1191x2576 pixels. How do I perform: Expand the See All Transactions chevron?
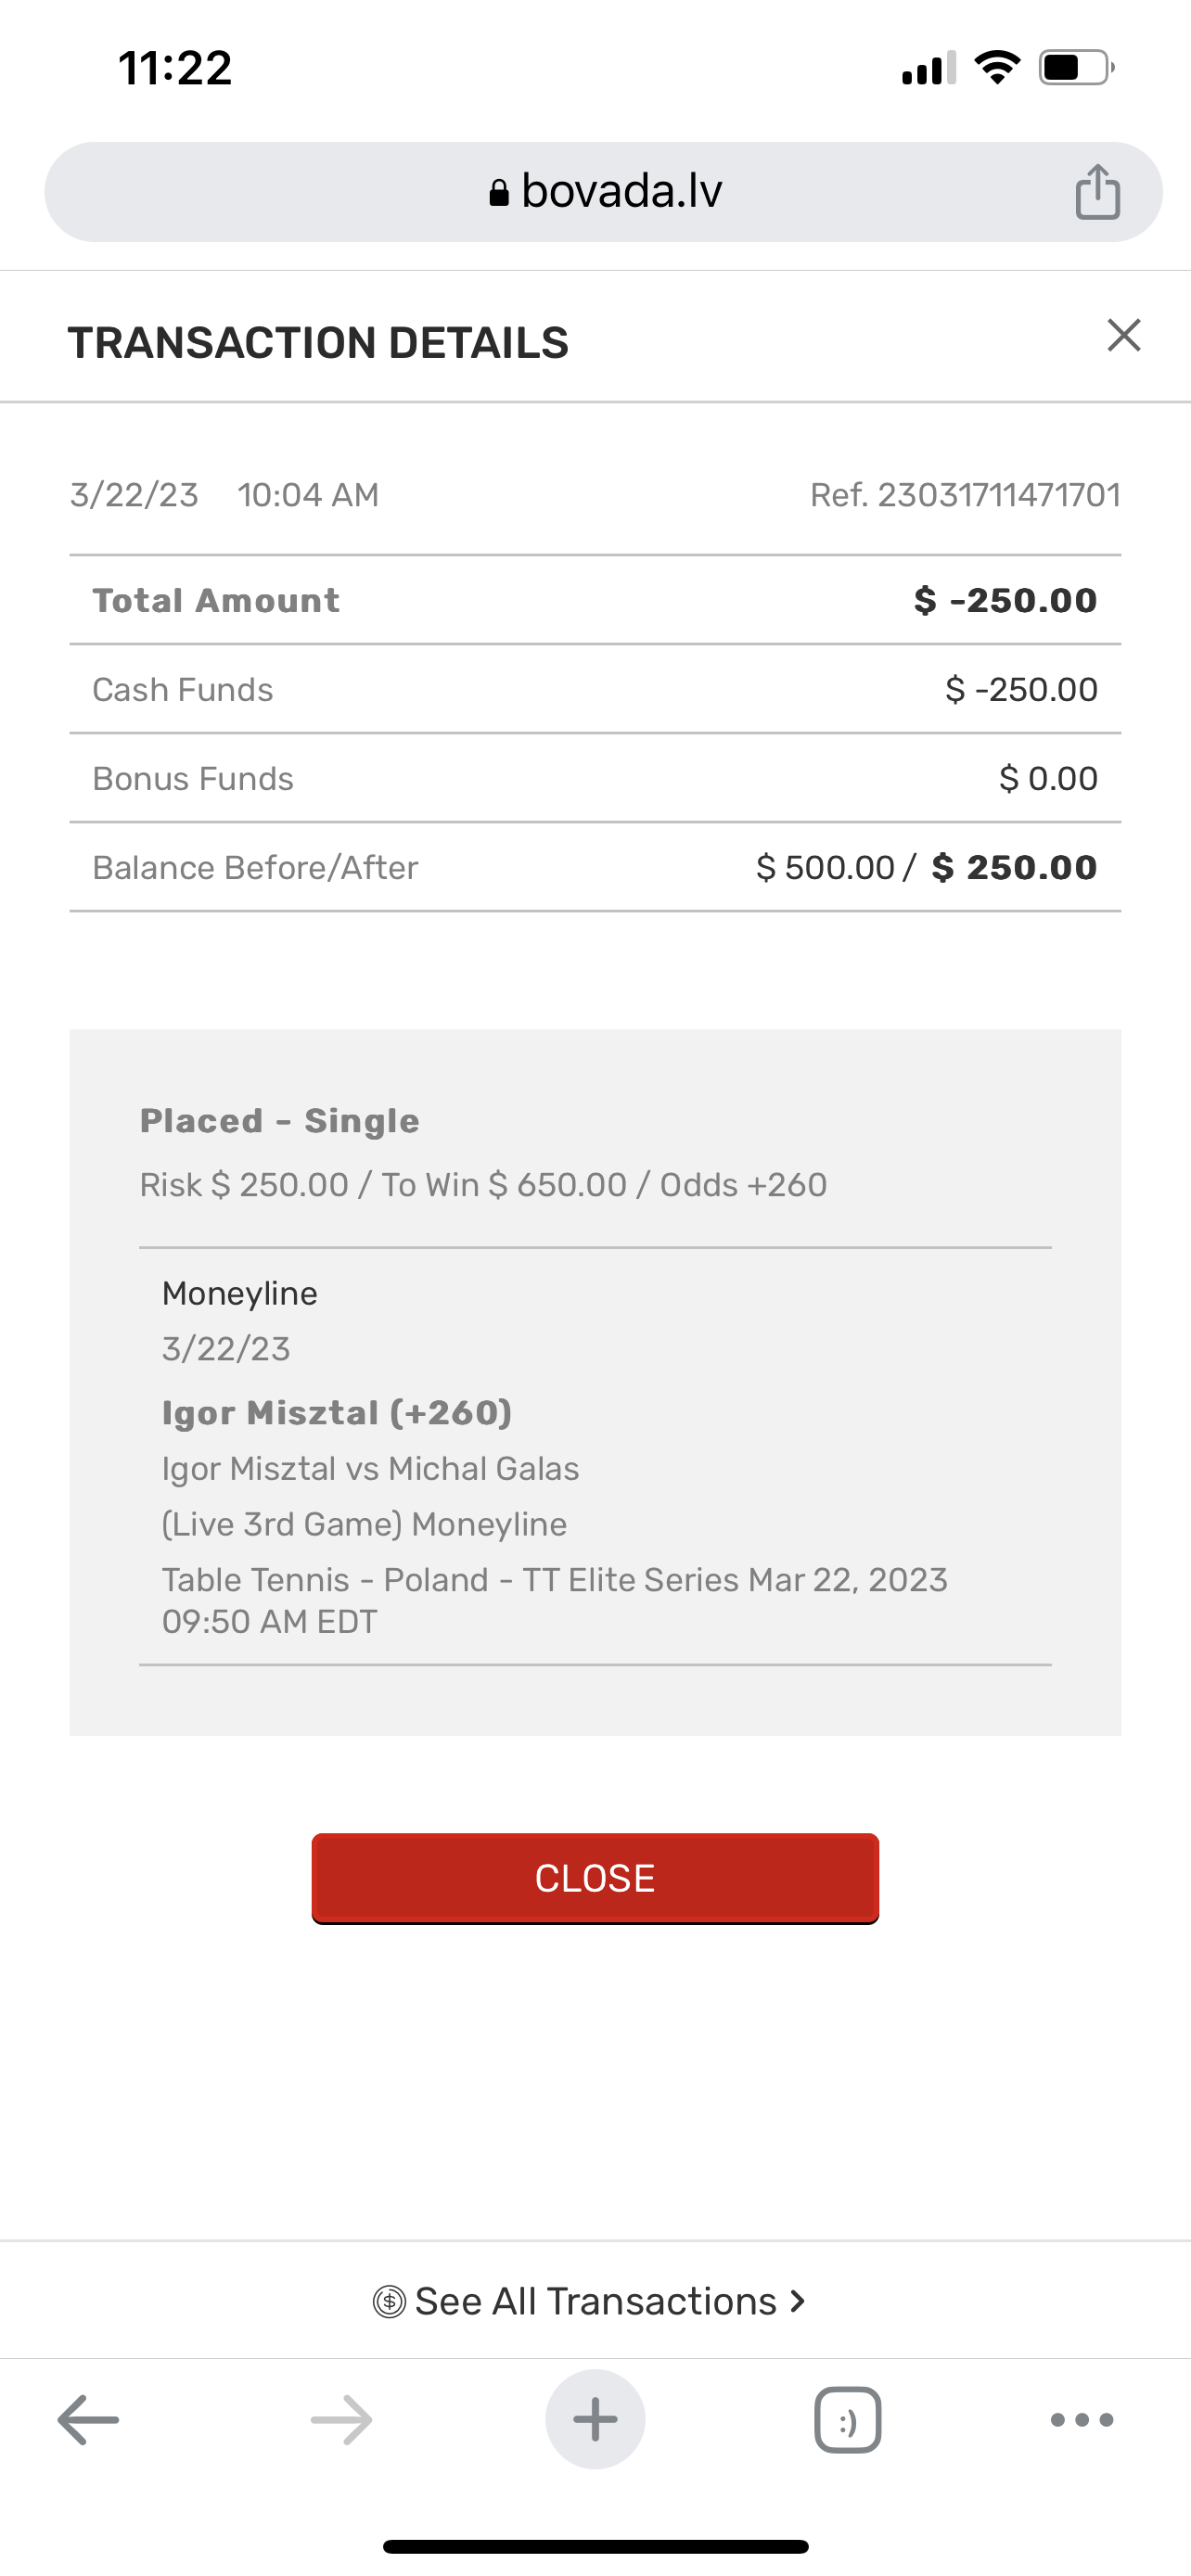(x=797, y=2302)
